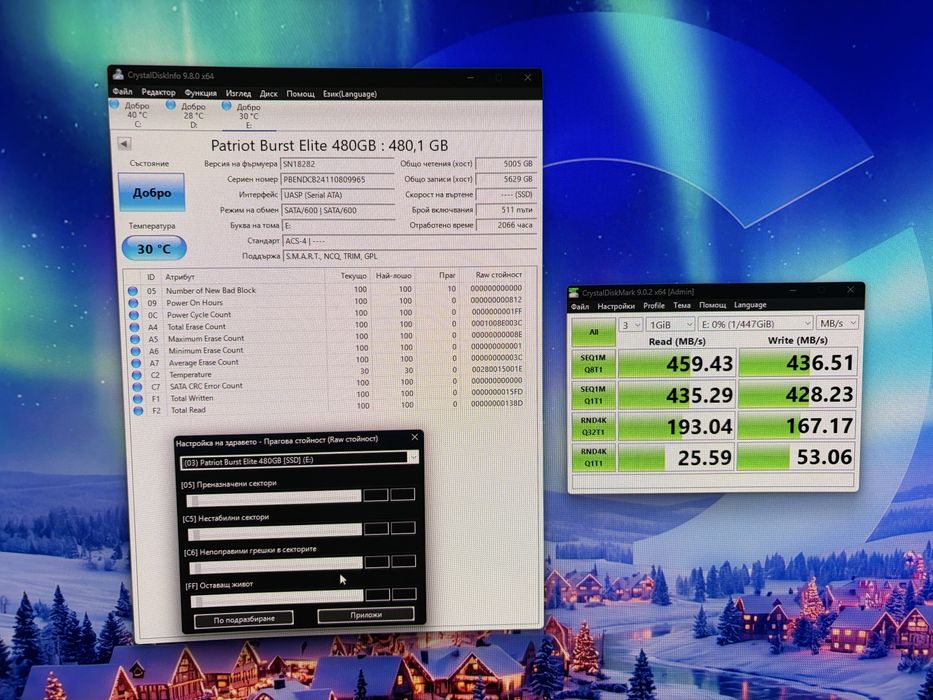This screenshot has height=700, width=933.
Task: Click the blue Добро health status button
Action: point(152,192)
